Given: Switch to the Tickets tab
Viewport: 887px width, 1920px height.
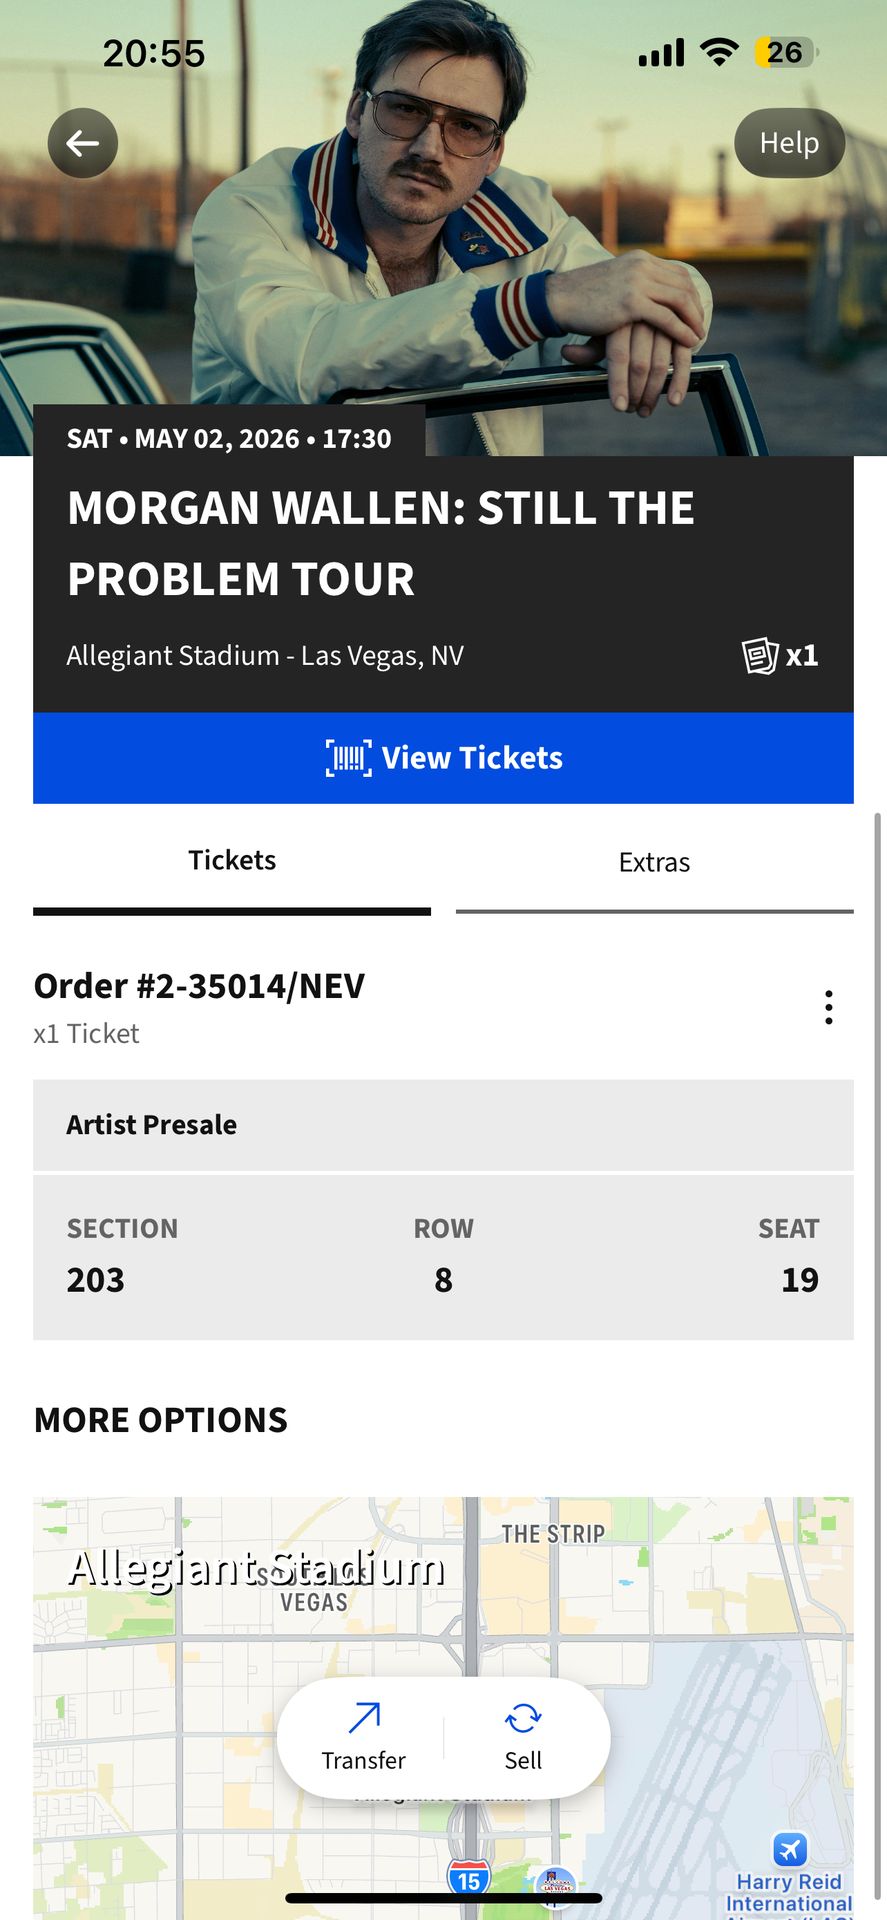Looking at the screenshot, I should tap(232, 861).
